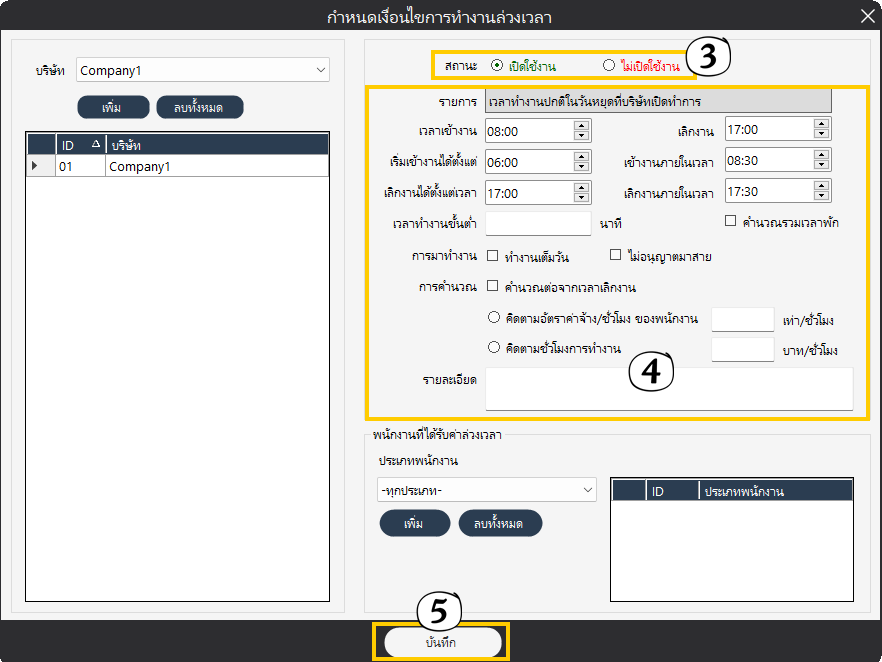Click เพิ่ม button under employee type
This screenshot has width=882, height=662.
(x=414, y=523)
